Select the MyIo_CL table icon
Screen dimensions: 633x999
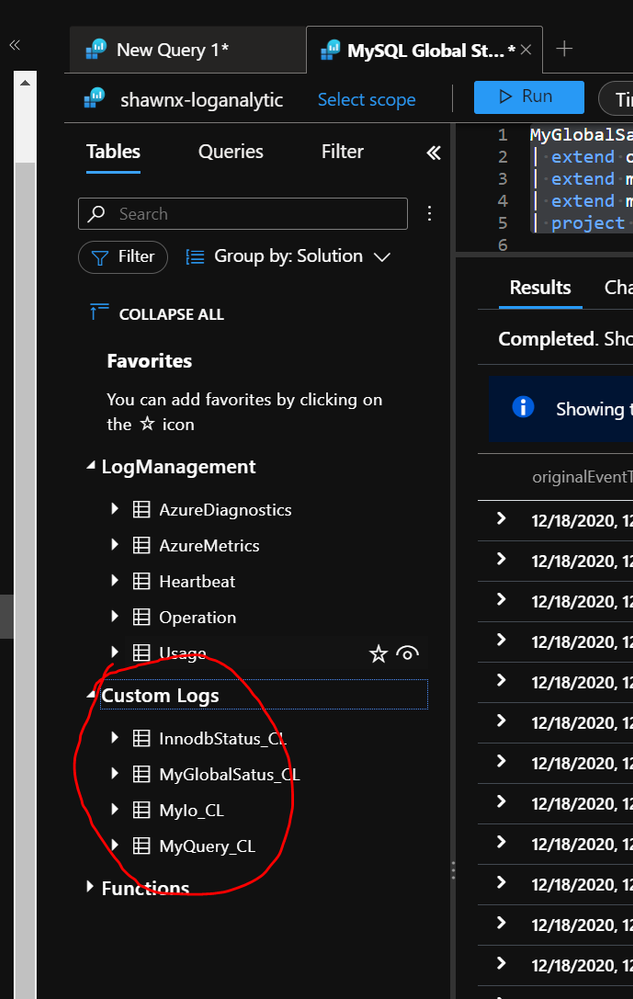click(x=141, y=810)
